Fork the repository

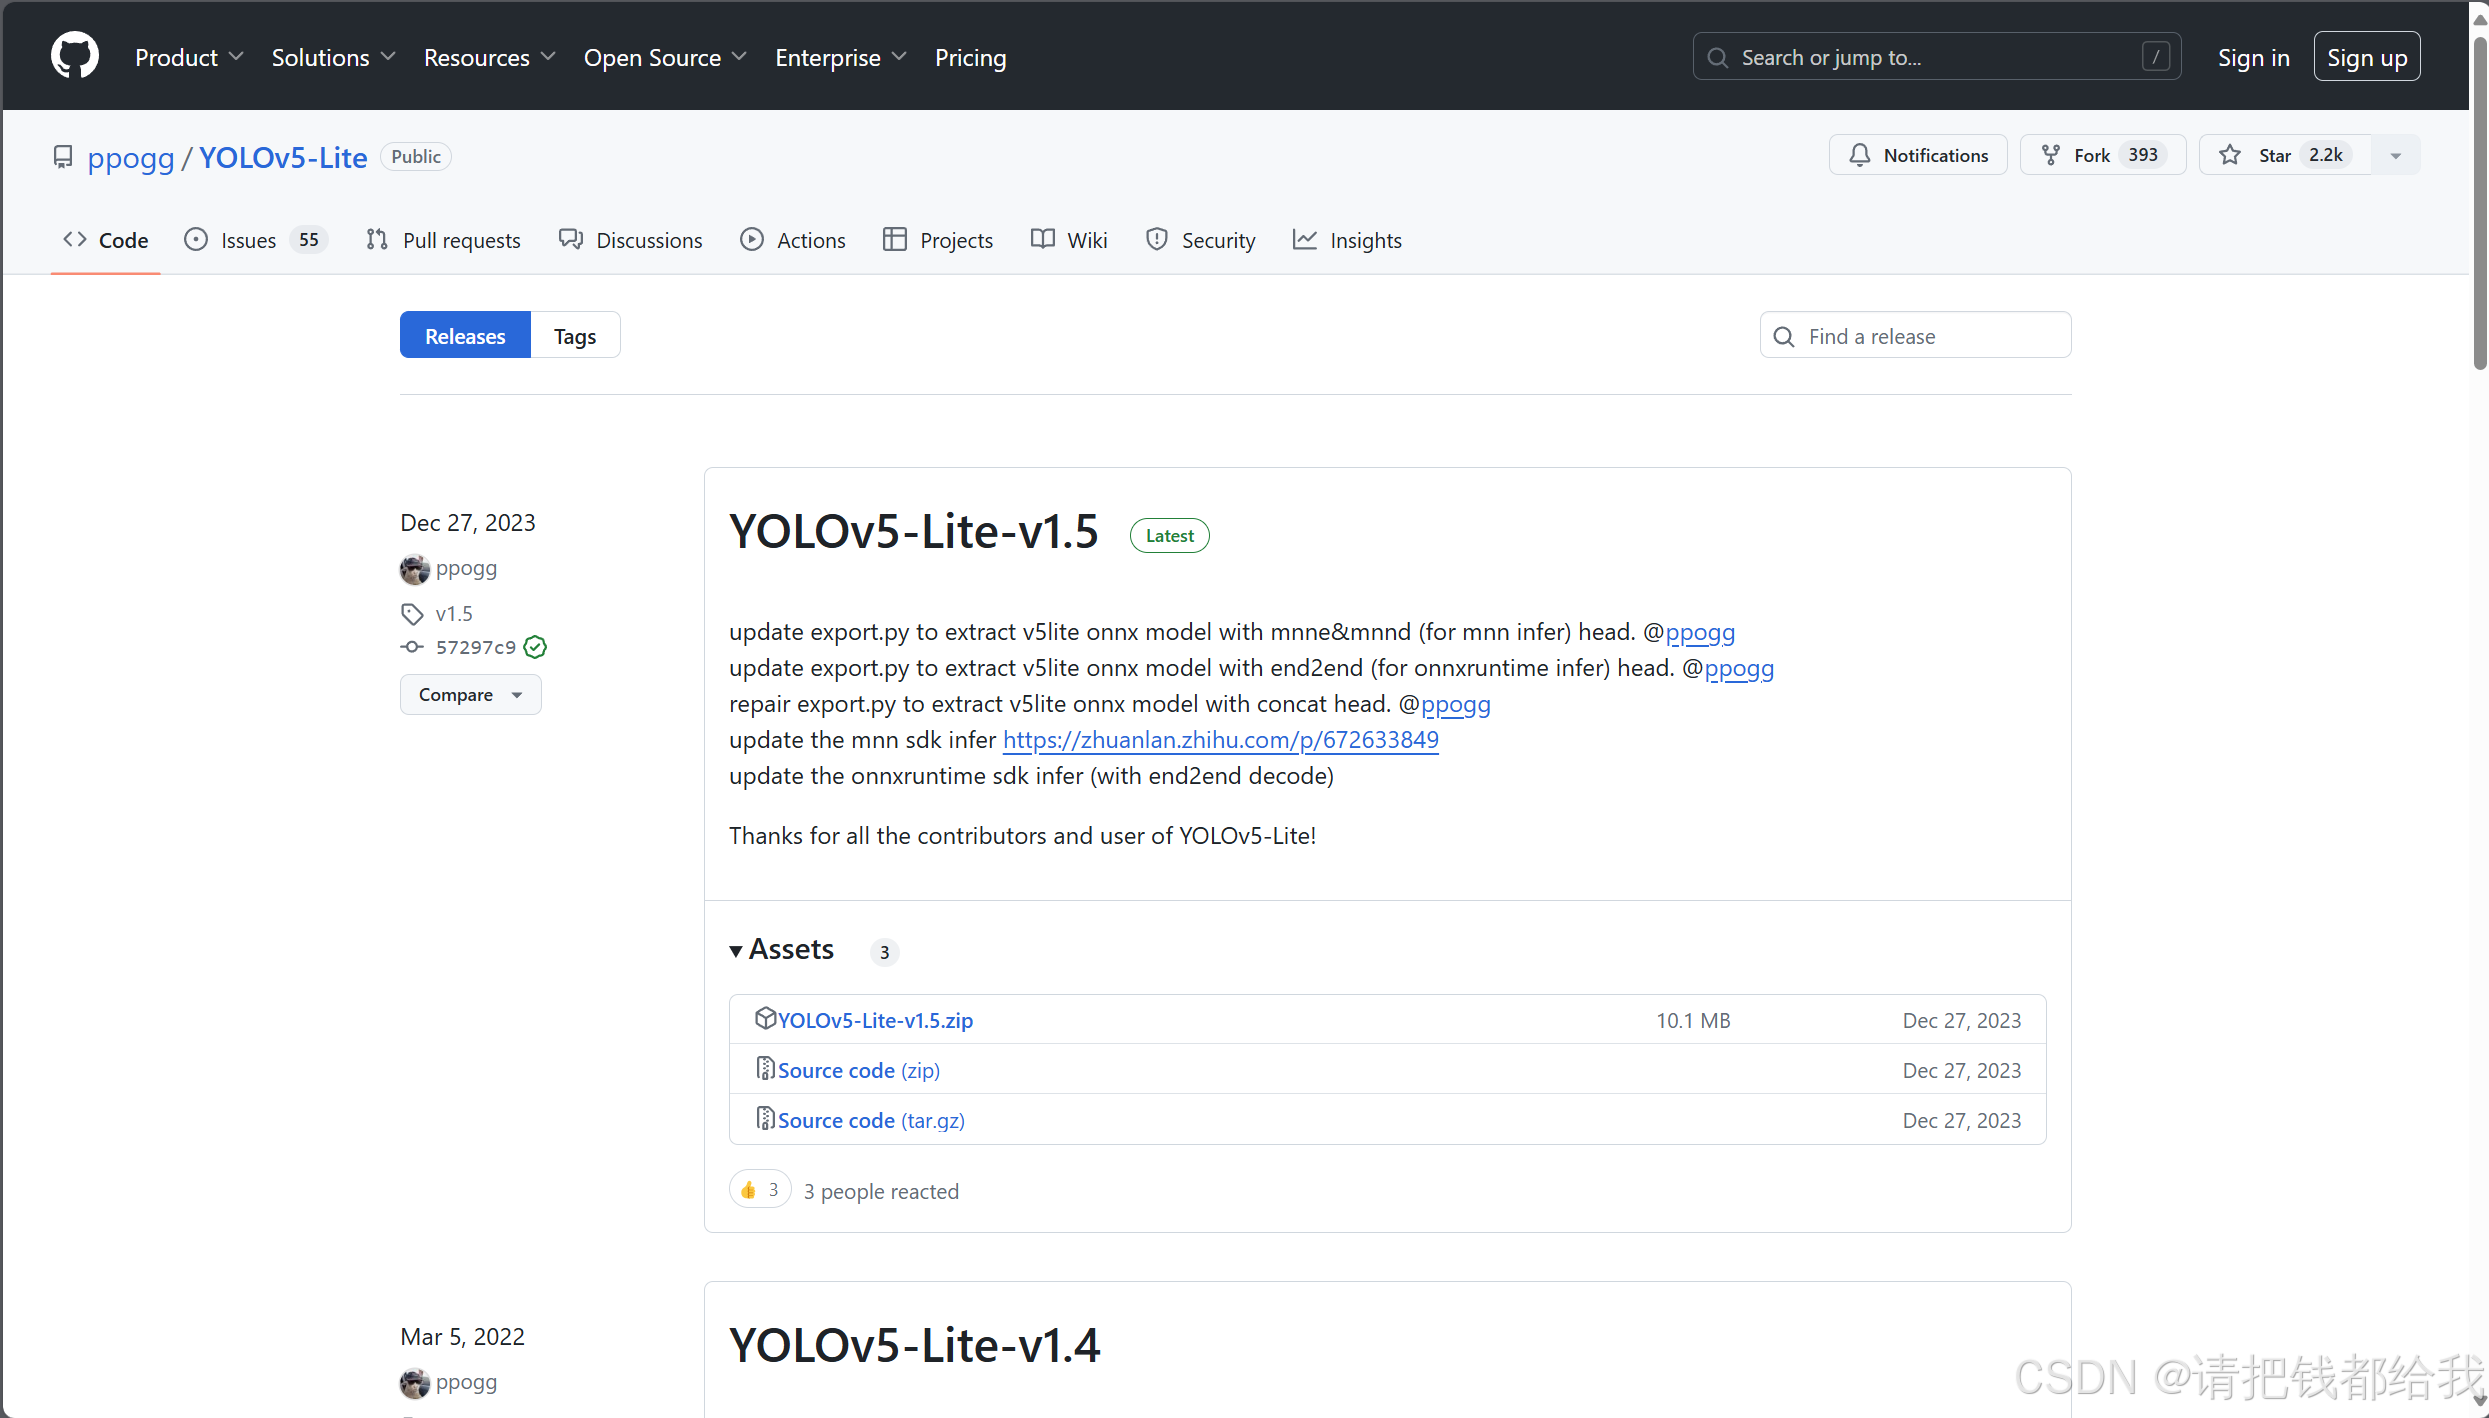click(2103, 155)
